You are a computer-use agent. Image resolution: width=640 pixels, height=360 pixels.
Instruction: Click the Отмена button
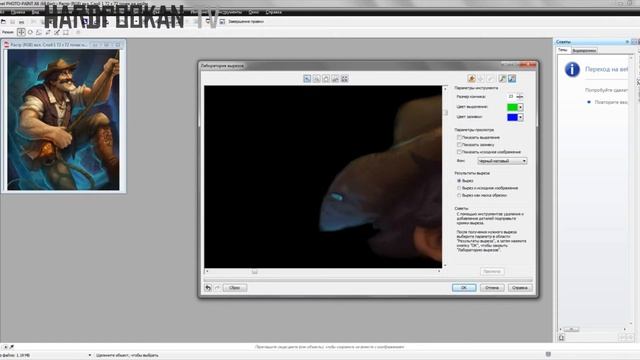(492, 288)
